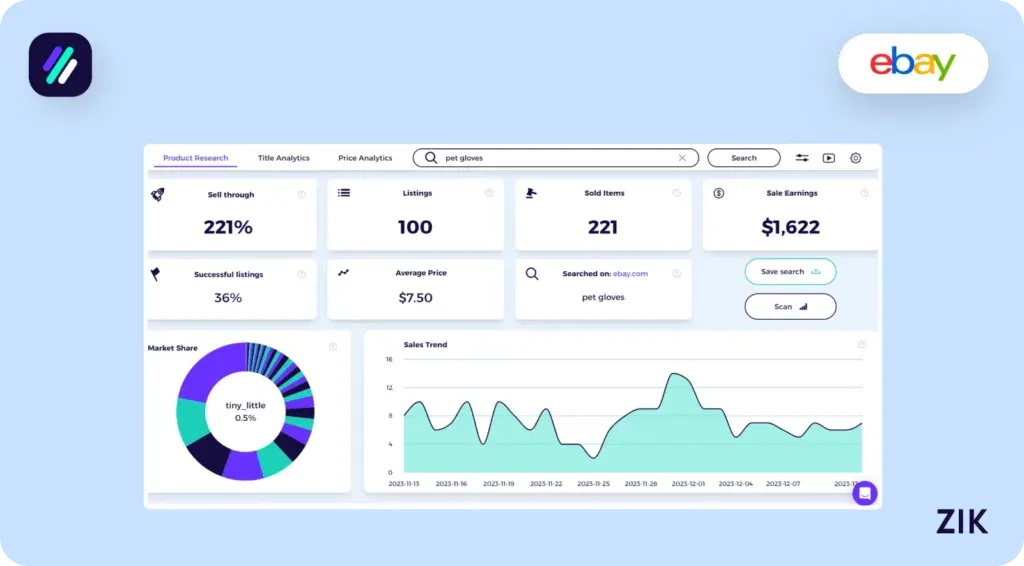Open the ebay.com link in Searched on card
The image size is (1024, 566).
tap(630, 273)
